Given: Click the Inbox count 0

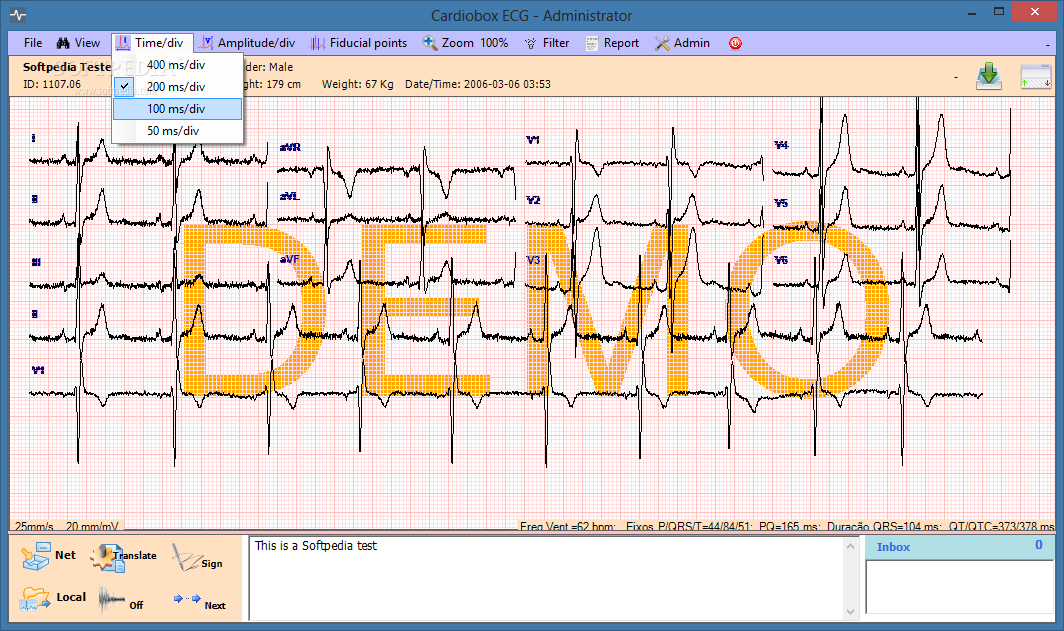Looking at the screenshot, I should (x=1039, y=545).
